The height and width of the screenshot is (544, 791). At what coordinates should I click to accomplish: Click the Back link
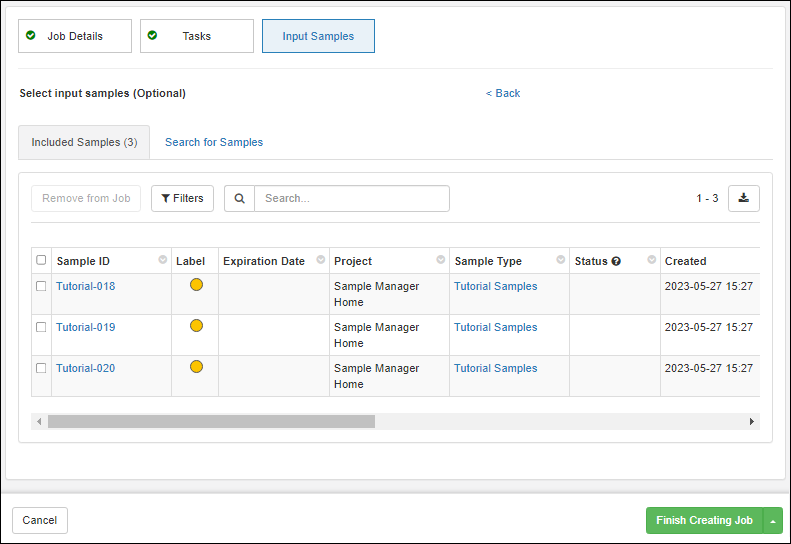503,93
